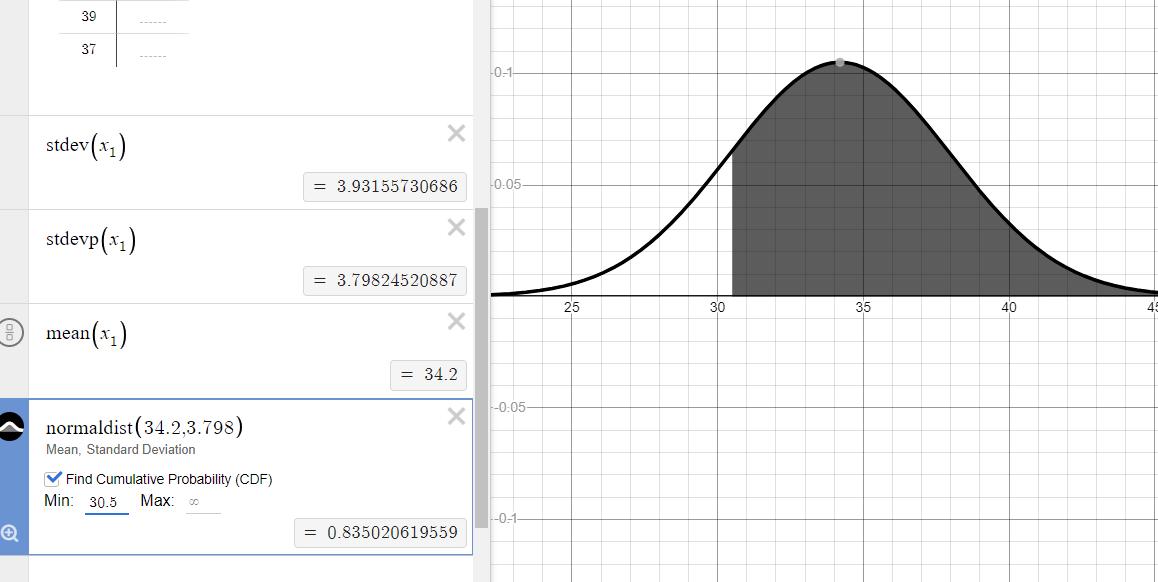Click the mean result value 34.2
This screenshot has width=1158, height=582.
click(x=429, y=375)
